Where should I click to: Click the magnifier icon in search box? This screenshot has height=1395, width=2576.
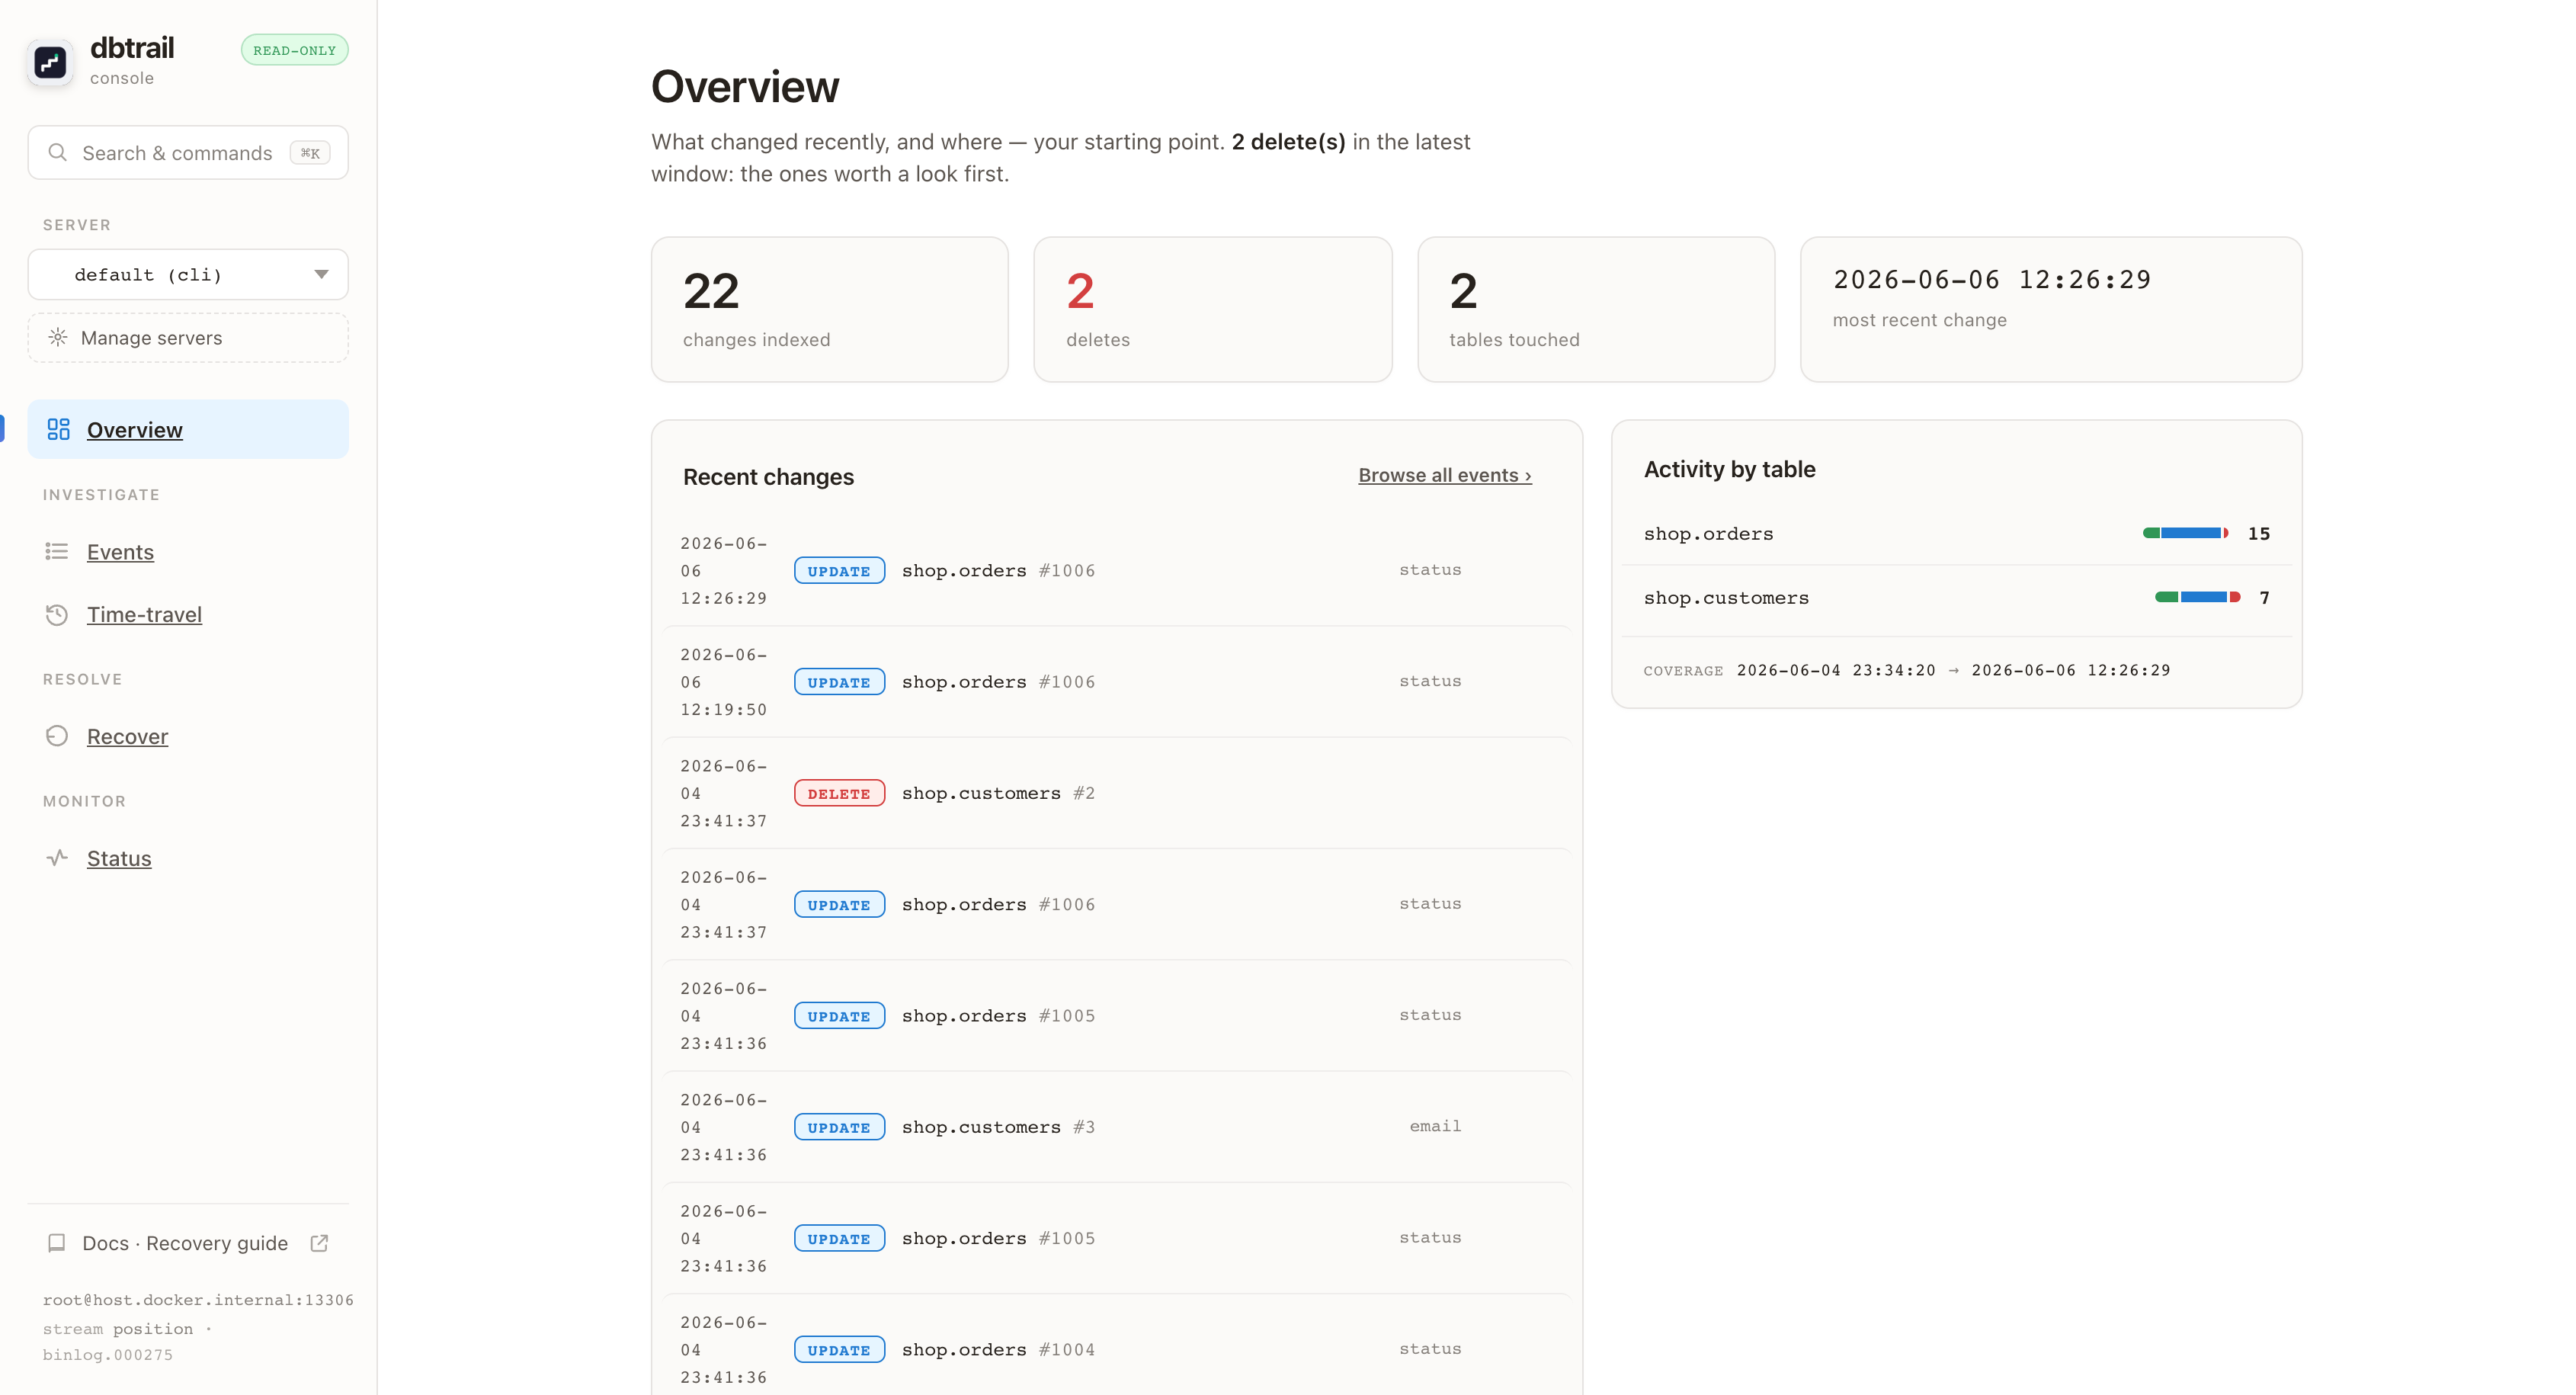click(58, 152)
